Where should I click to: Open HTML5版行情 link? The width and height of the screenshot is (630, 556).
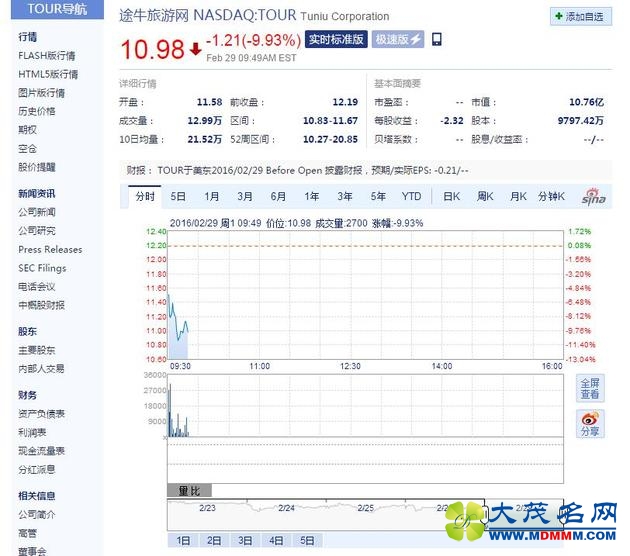[48, 74]
